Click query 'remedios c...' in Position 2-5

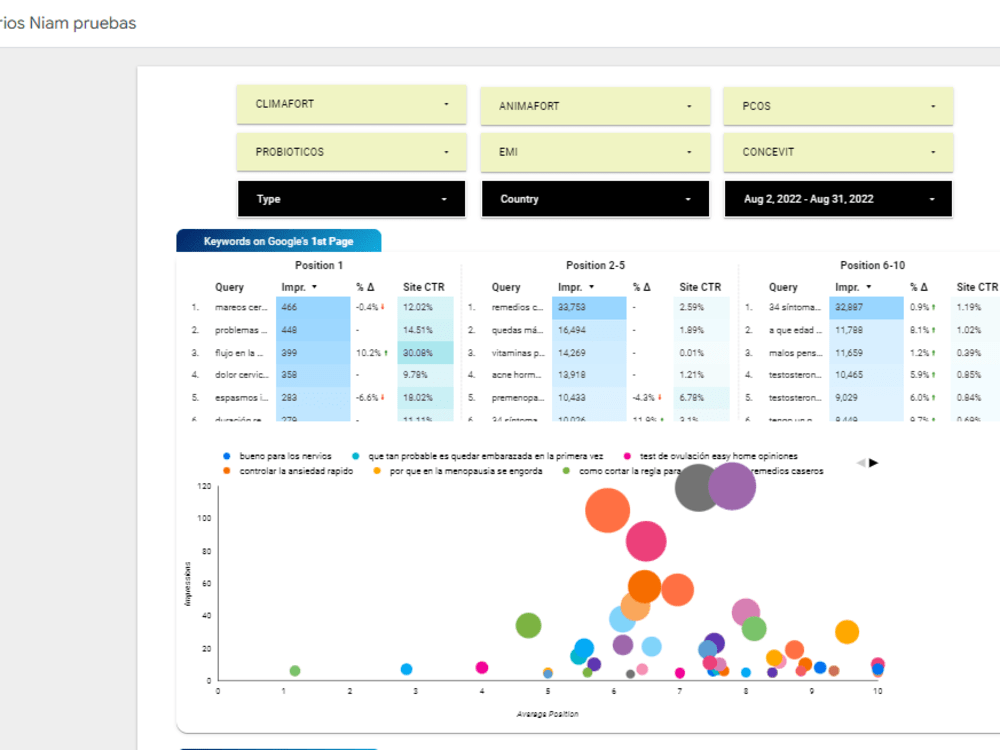pos(517,307)
